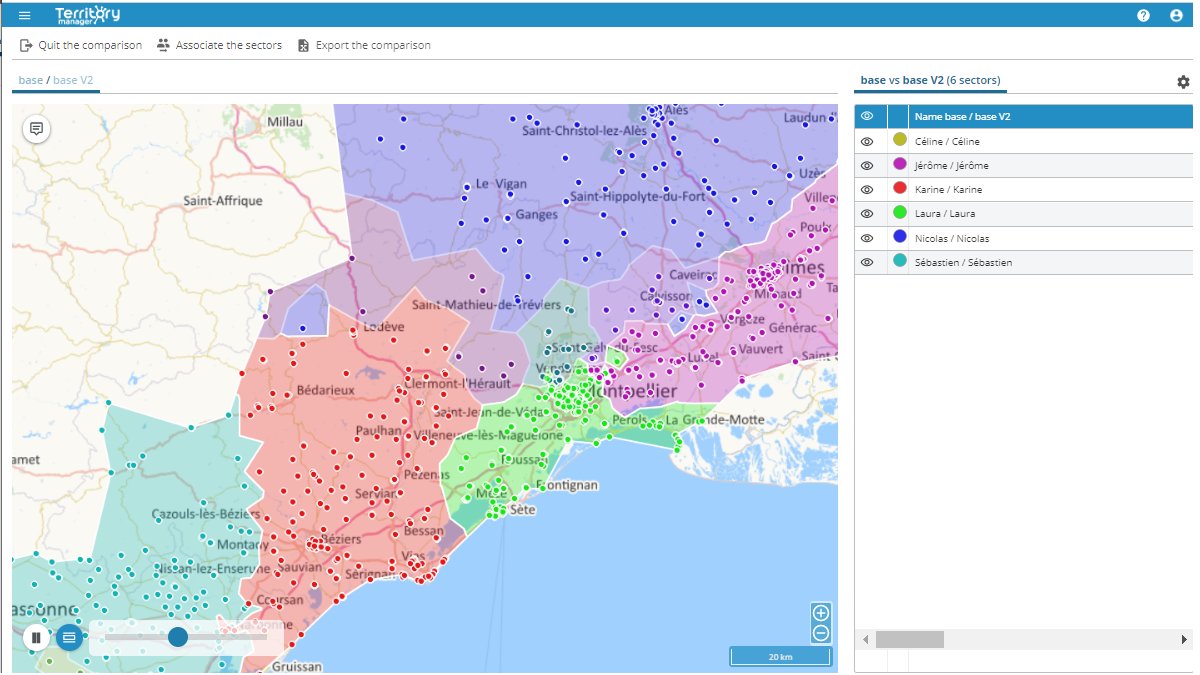Select base vs base V2 sectors tab

(930, 80)
